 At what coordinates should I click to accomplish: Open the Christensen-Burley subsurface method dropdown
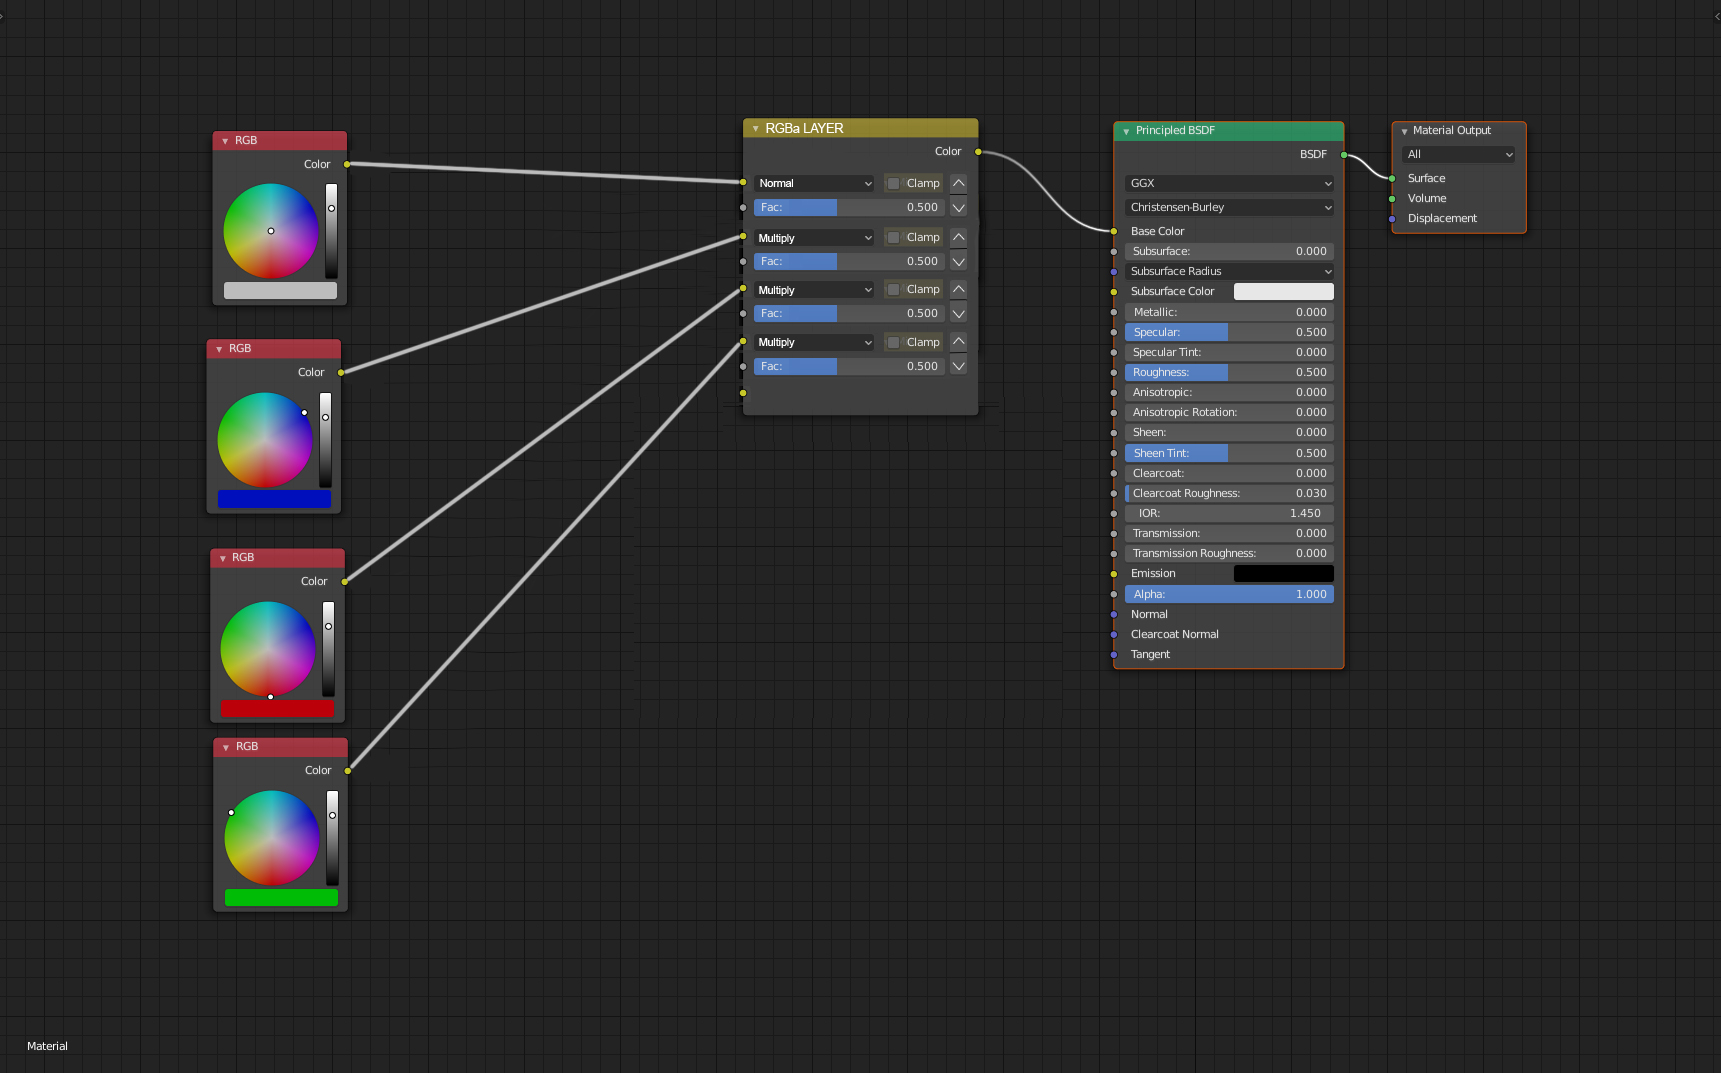point(1229,208)
